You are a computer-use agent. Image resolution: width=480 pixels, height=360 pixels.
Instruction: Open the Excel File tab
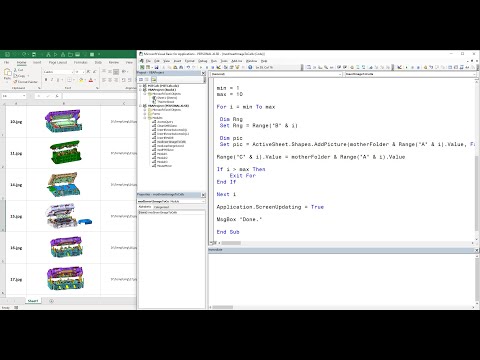[6, 62]
